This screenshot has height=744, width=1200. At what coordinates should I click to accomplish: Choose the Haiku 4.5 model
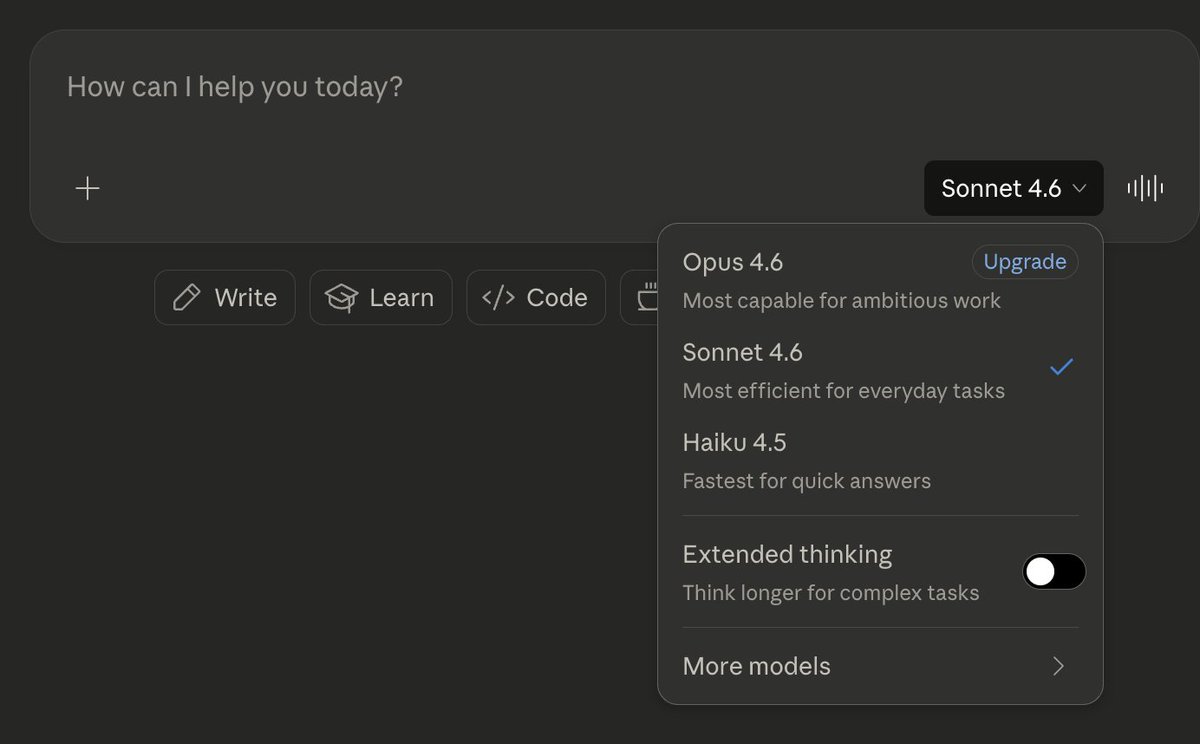coord(735,442)
